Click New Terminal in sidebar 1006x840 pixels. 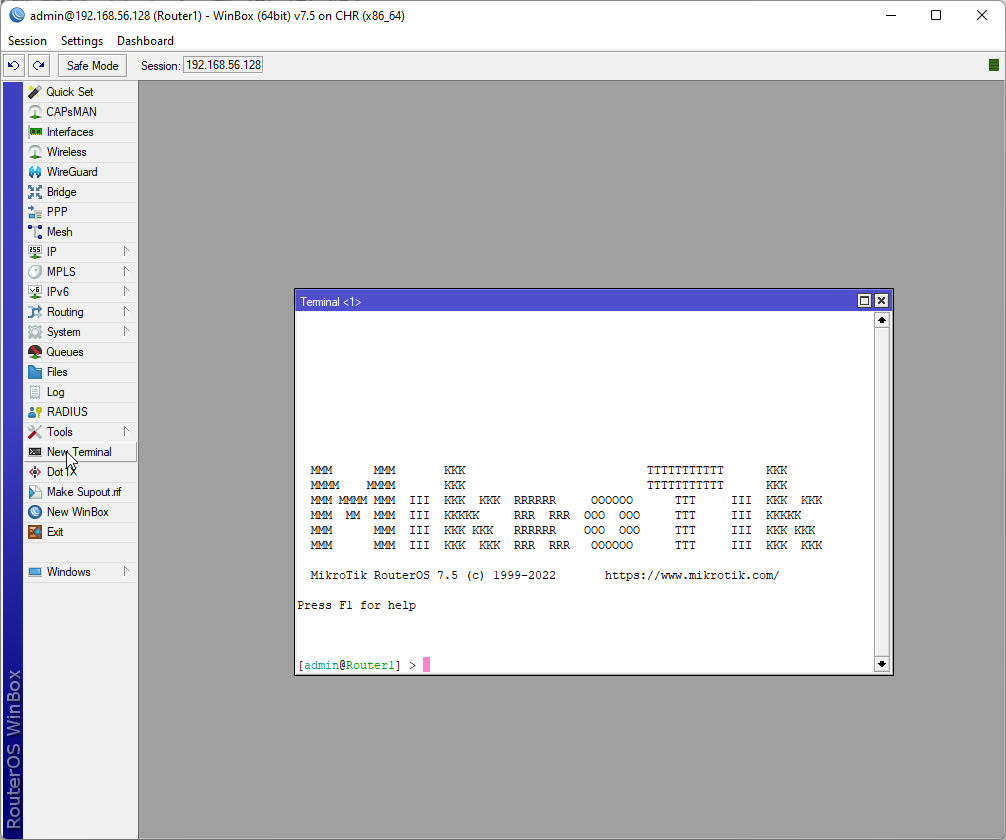[x=79, y=452]
